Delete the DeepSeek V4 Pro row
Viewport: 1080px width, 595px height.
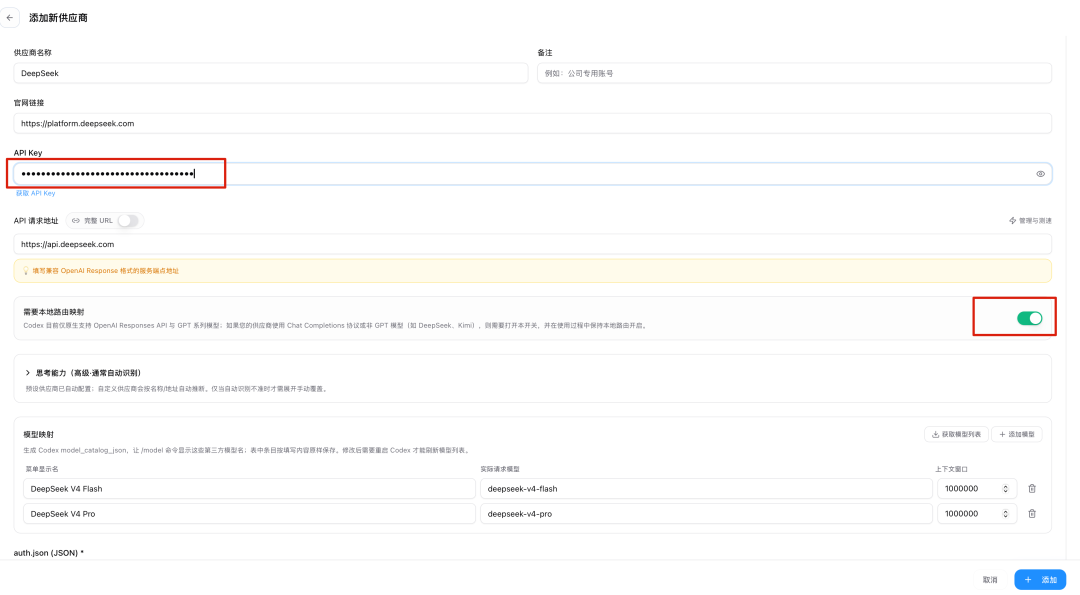click(x=1032, y=514)
